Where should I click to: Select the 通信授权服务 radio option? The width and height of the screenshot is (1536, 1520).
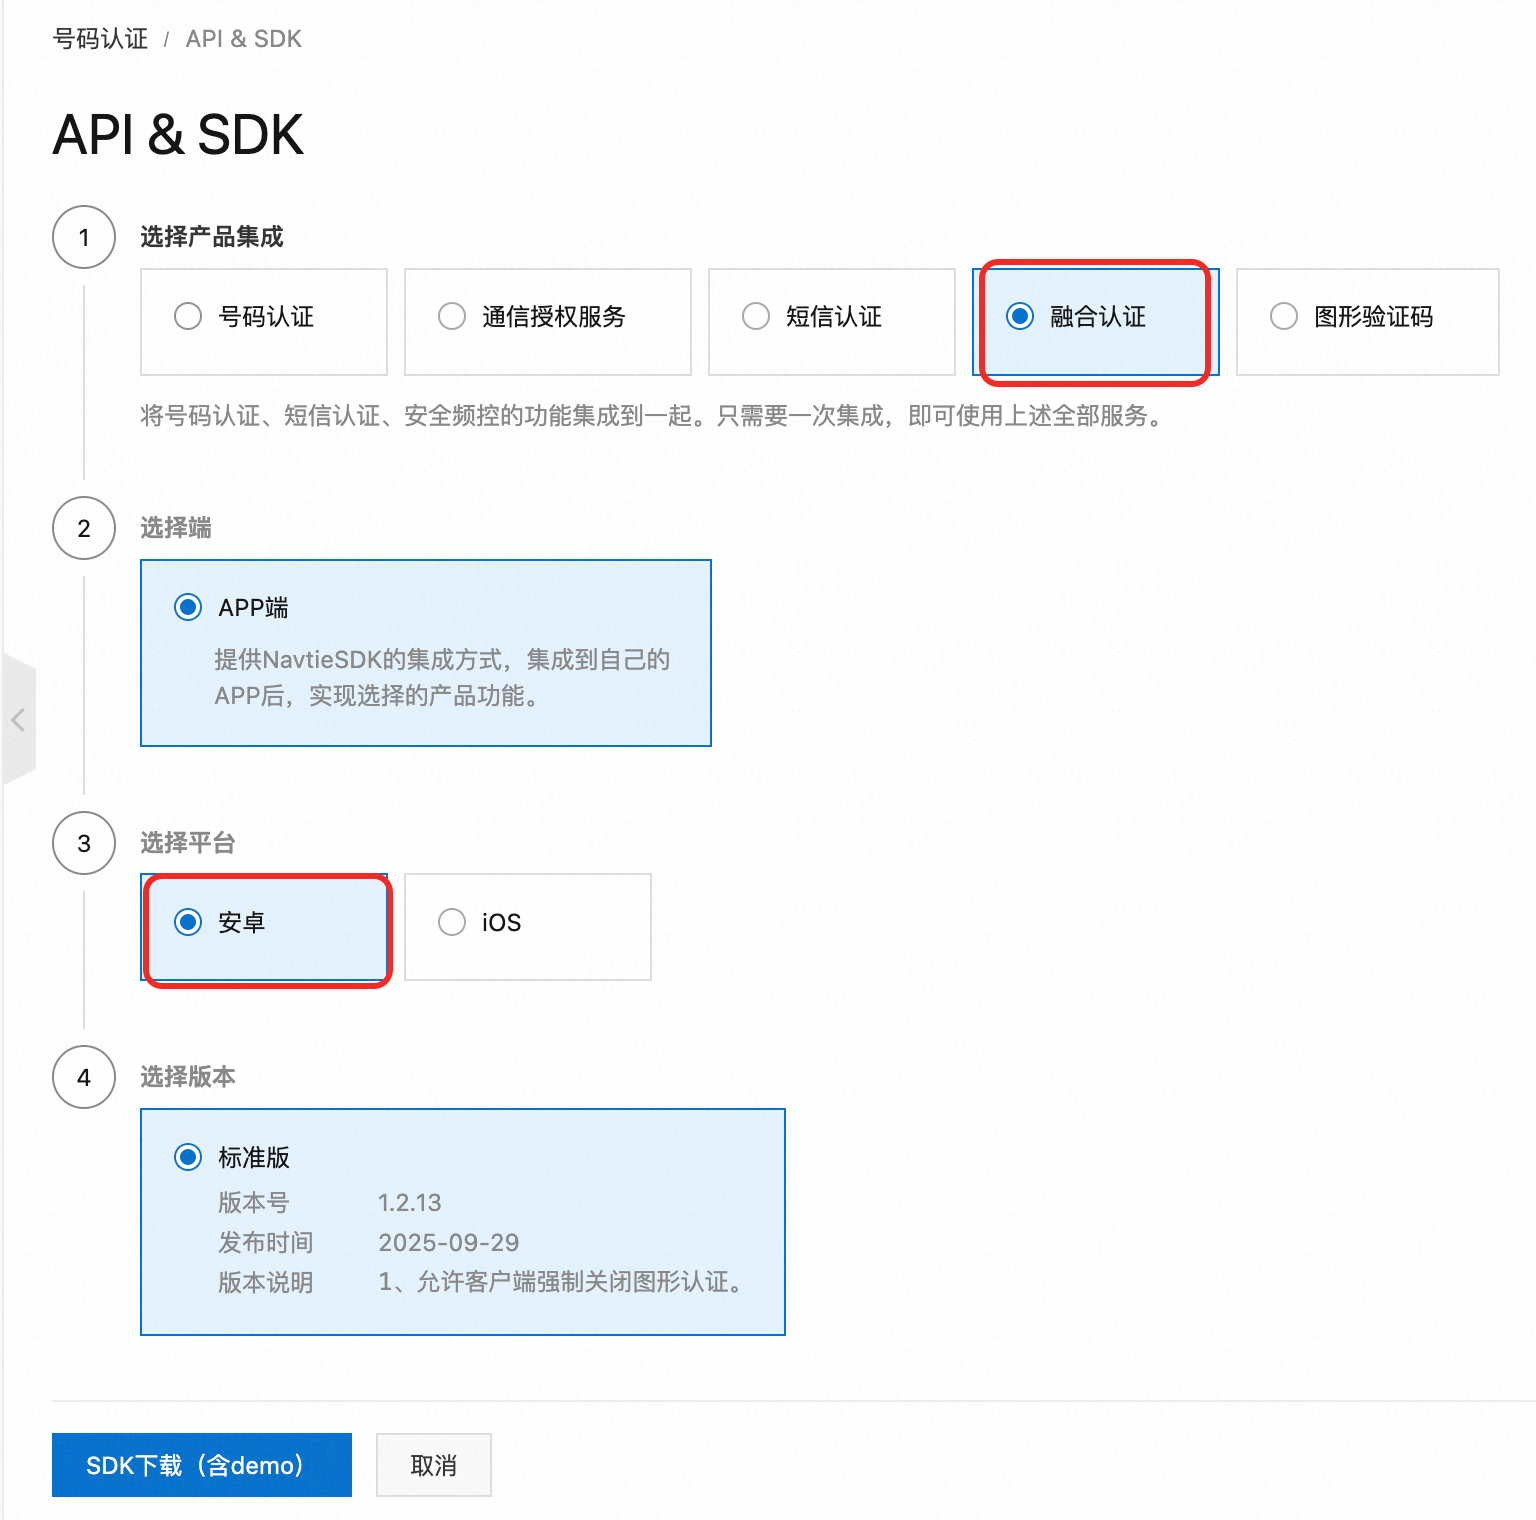click(548, 321)
